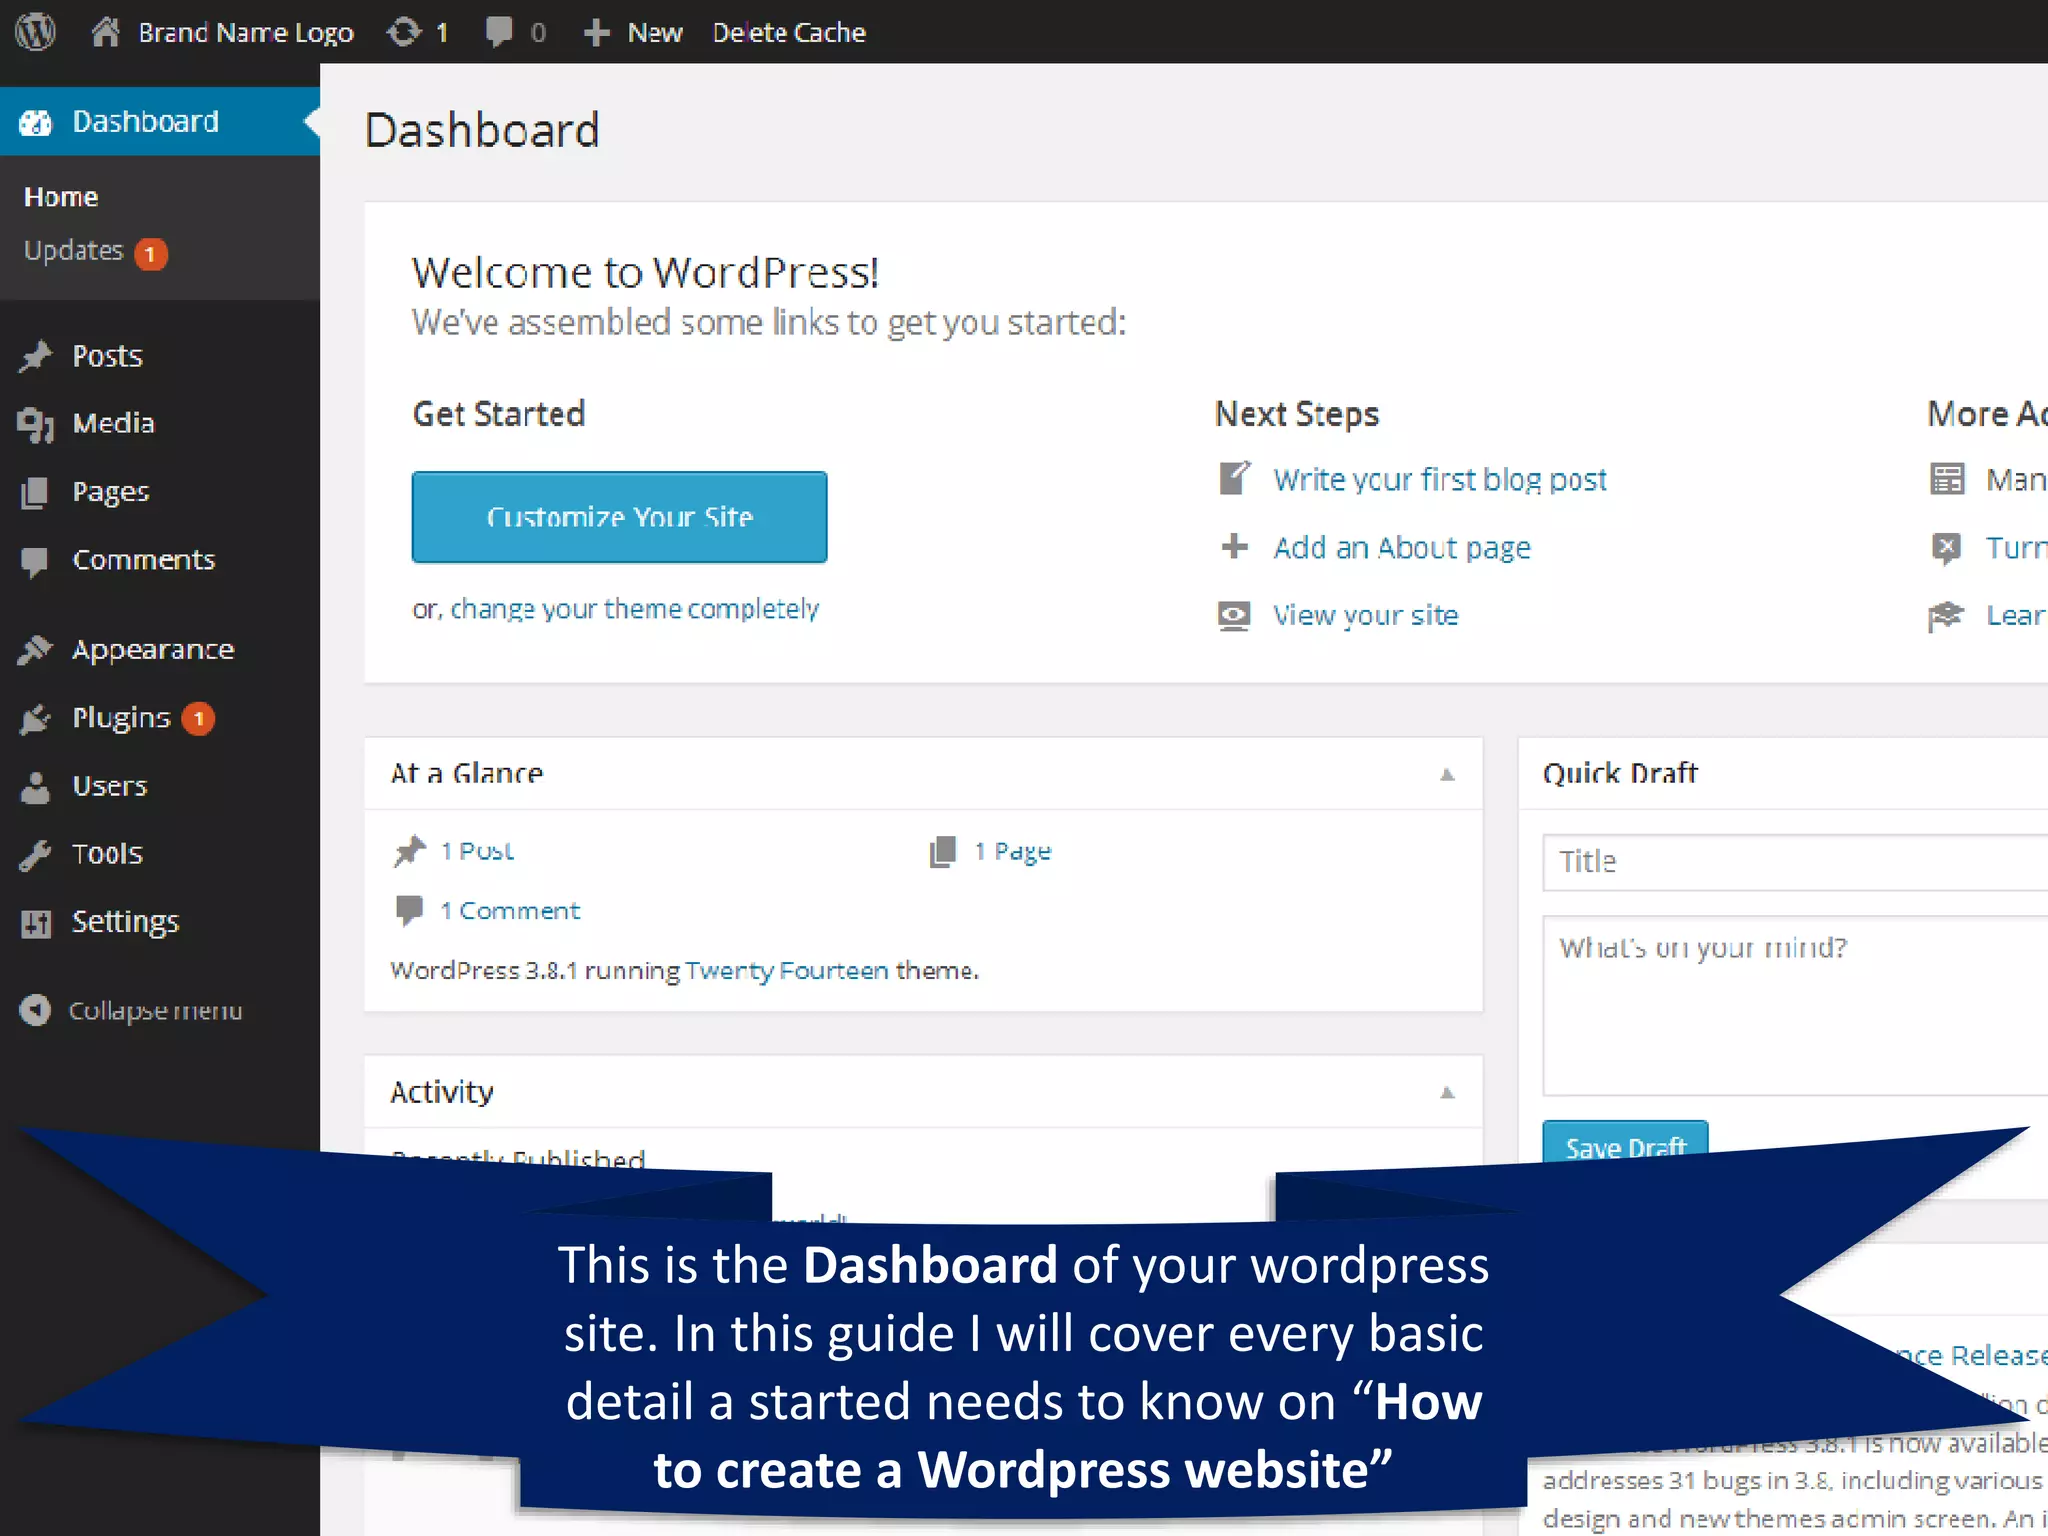Open the Pages menu
This screenshot has height=1536, width=2048.
click(111, 492)
